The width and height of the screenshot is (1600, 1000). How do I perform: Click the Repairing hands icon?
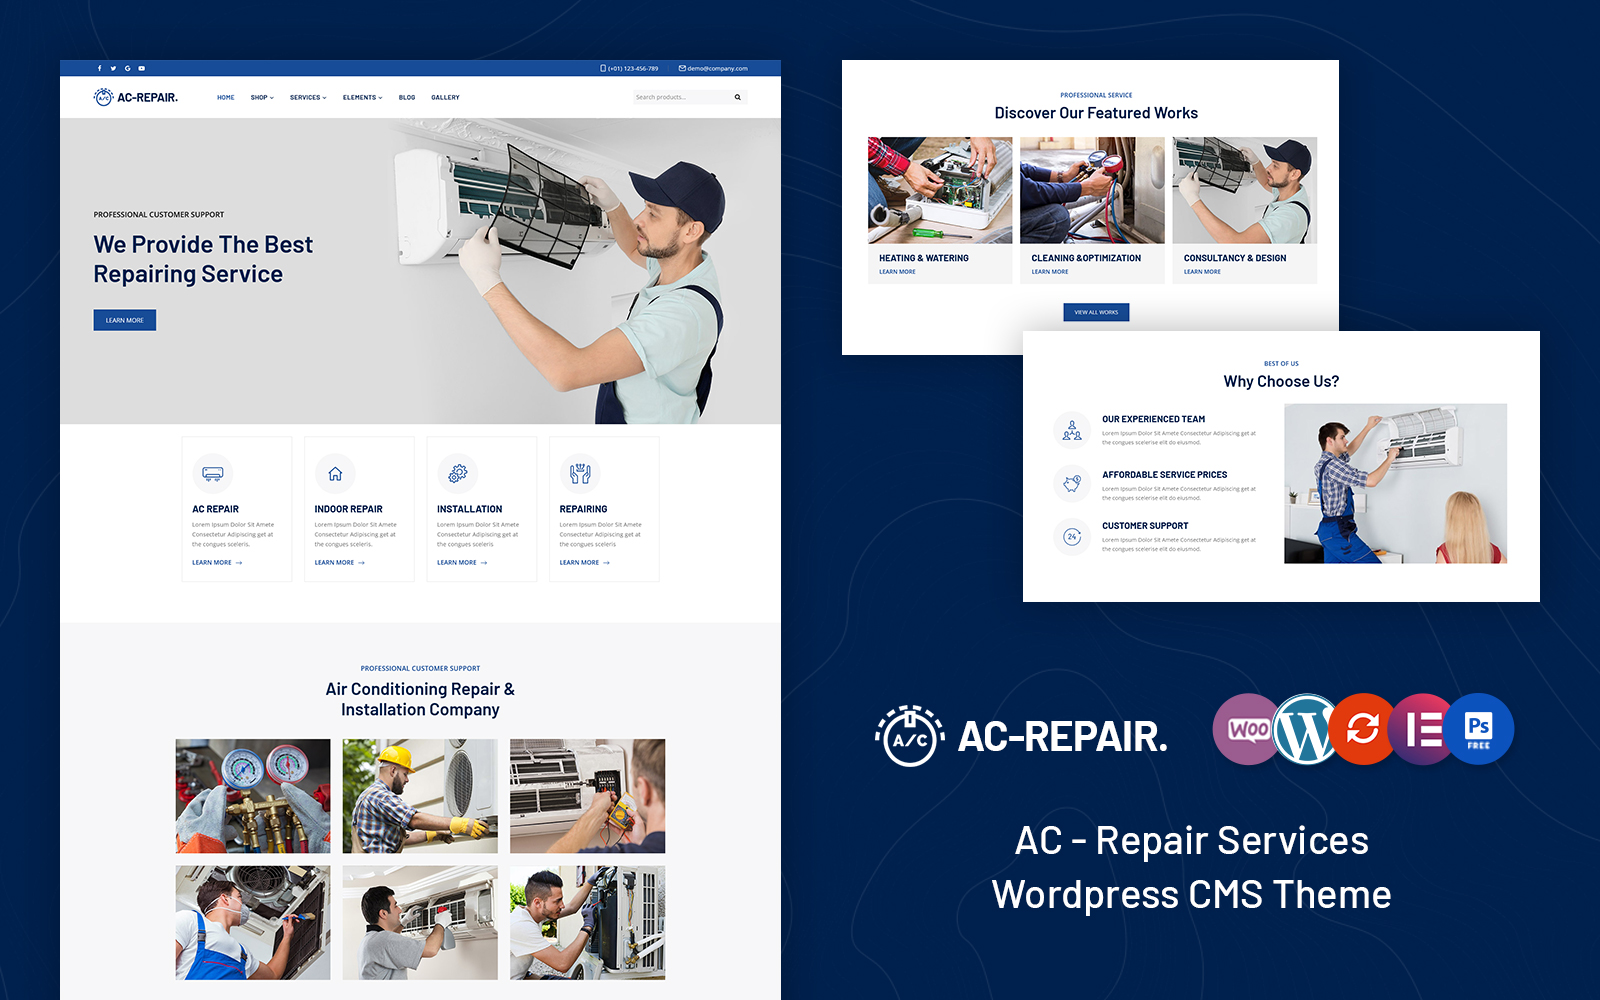coord(582,472)
